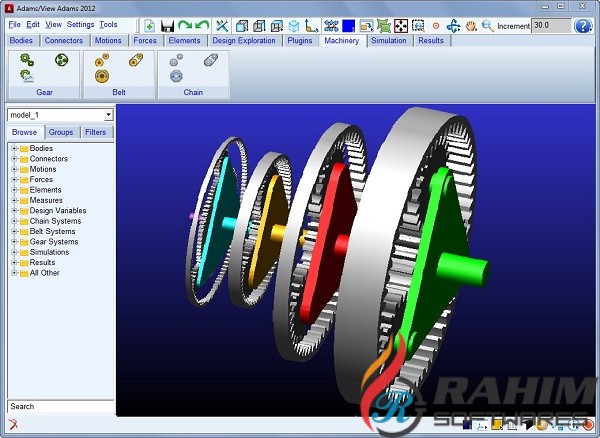Open the View menu
Screen dimensions: 600x438
click(54, 24)
